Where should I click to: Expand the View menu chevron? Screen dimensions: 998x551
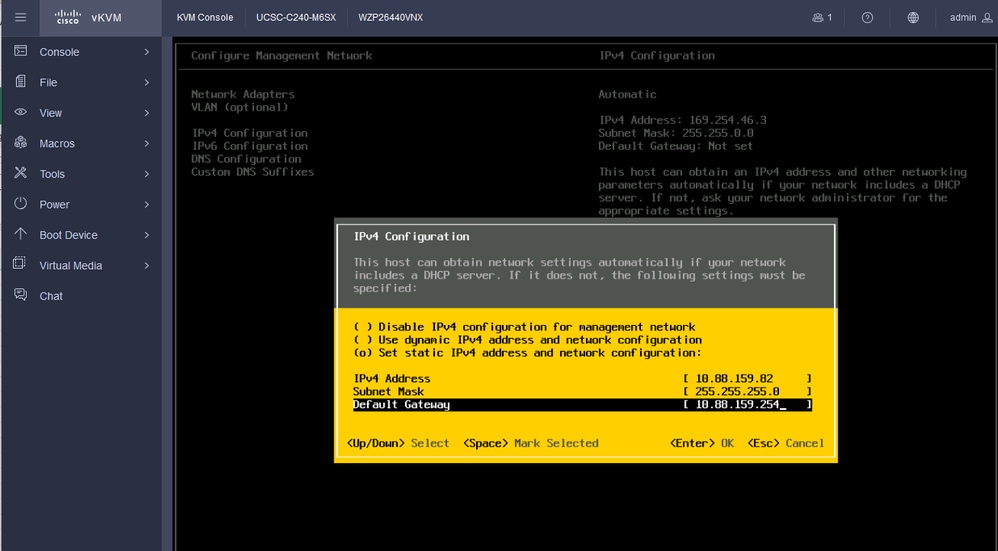(x=146, y=113)
